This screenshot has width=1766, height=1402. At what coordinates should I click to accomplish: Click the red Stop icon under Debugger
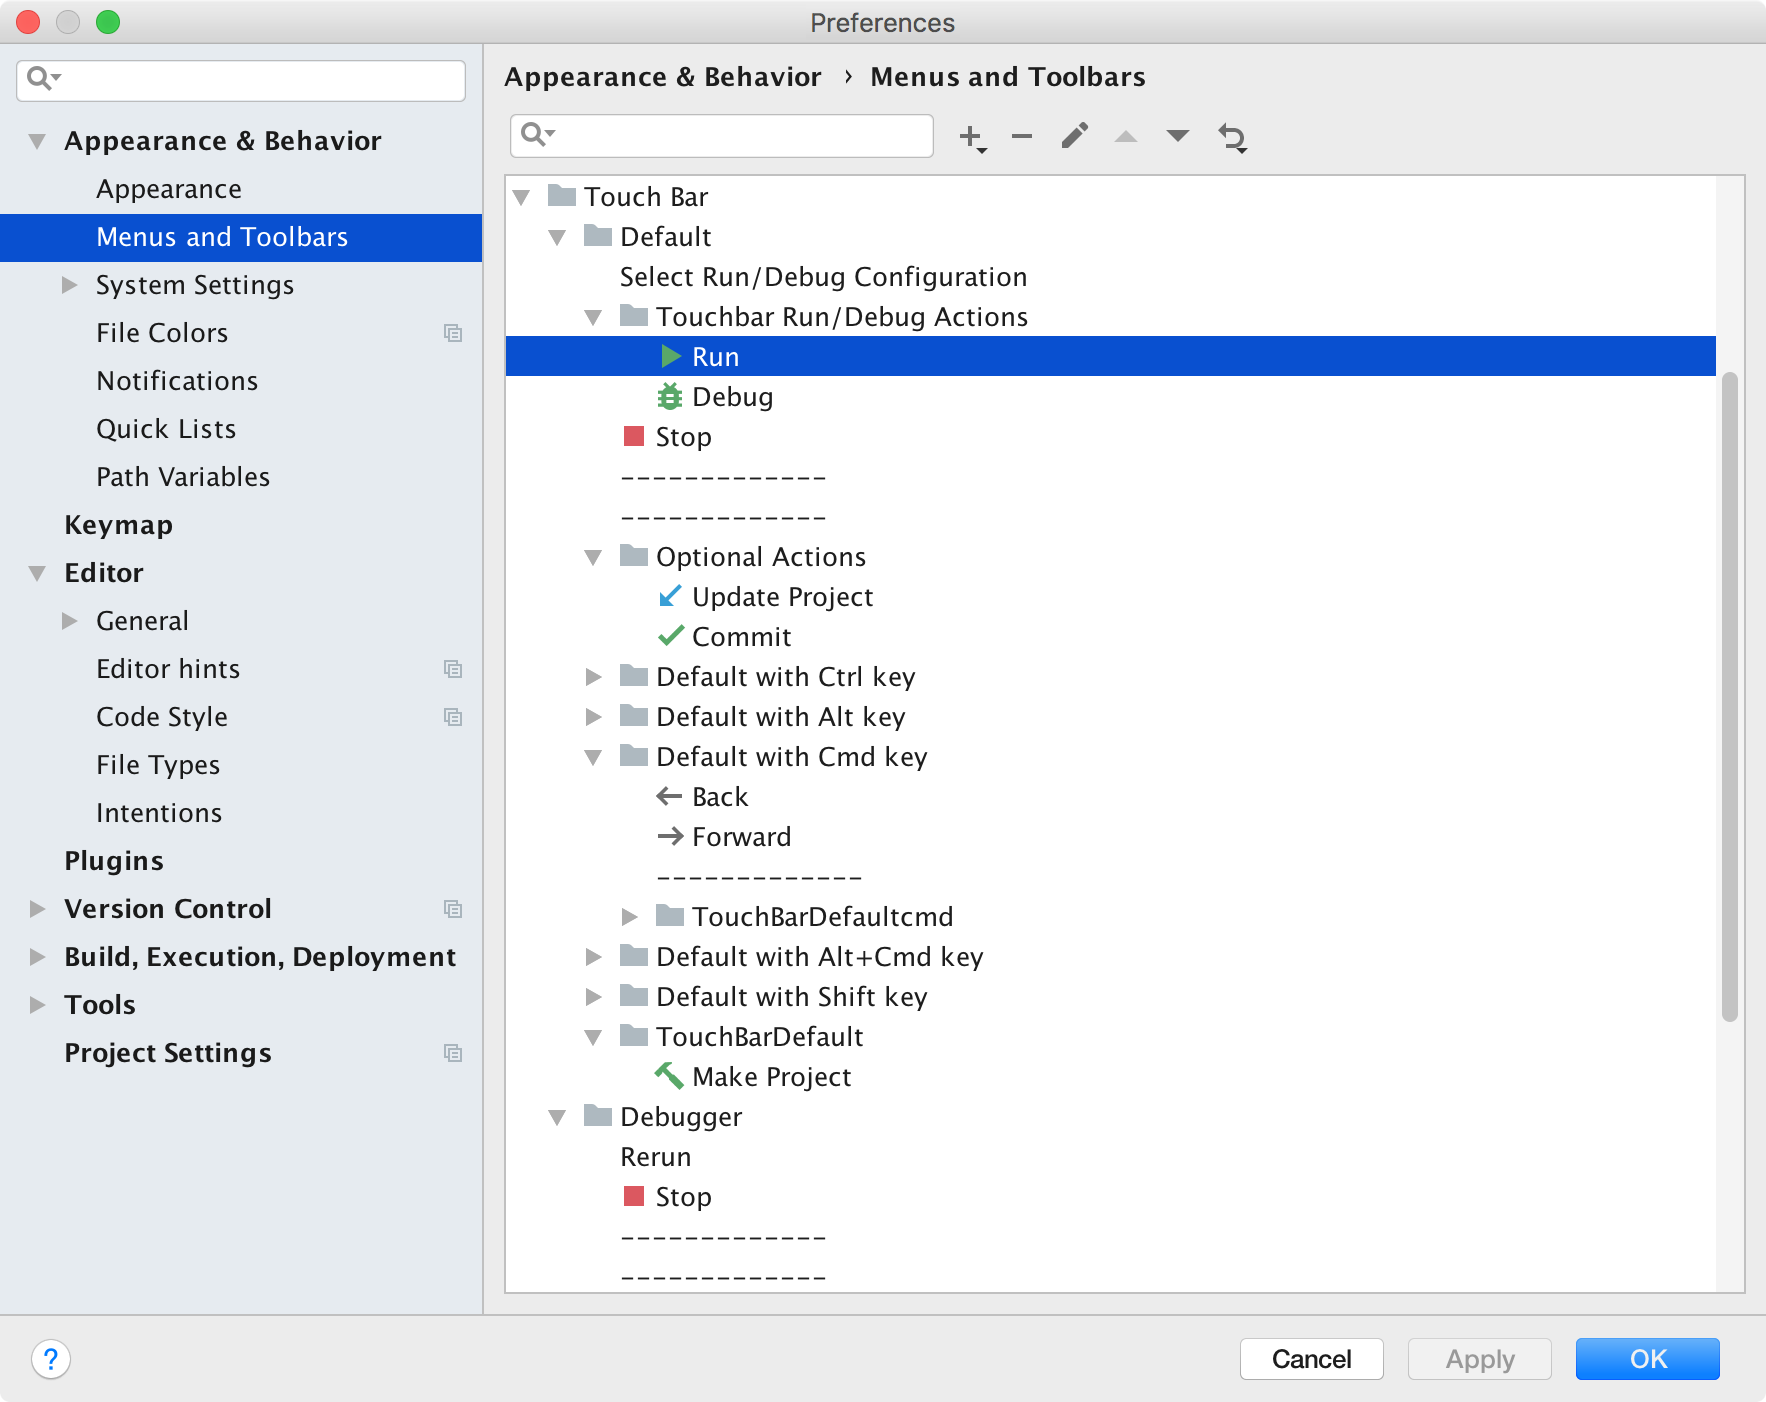click(633, 1196)
